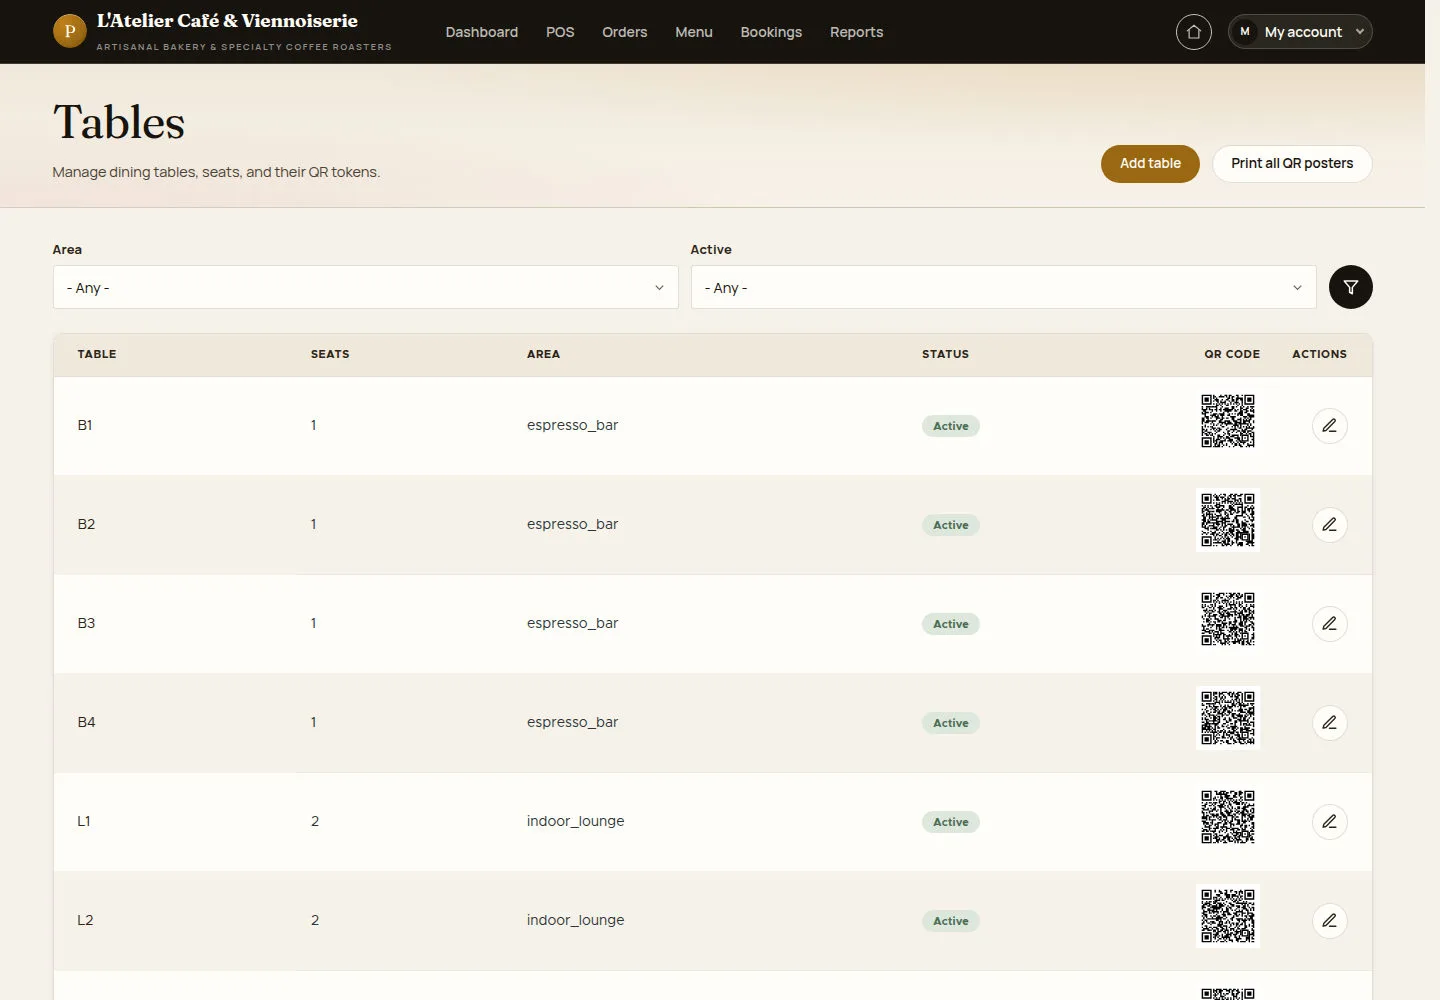Edit table B4 with pencil icon
Screen dimensions: 1440x1000
coord(1329,723)
